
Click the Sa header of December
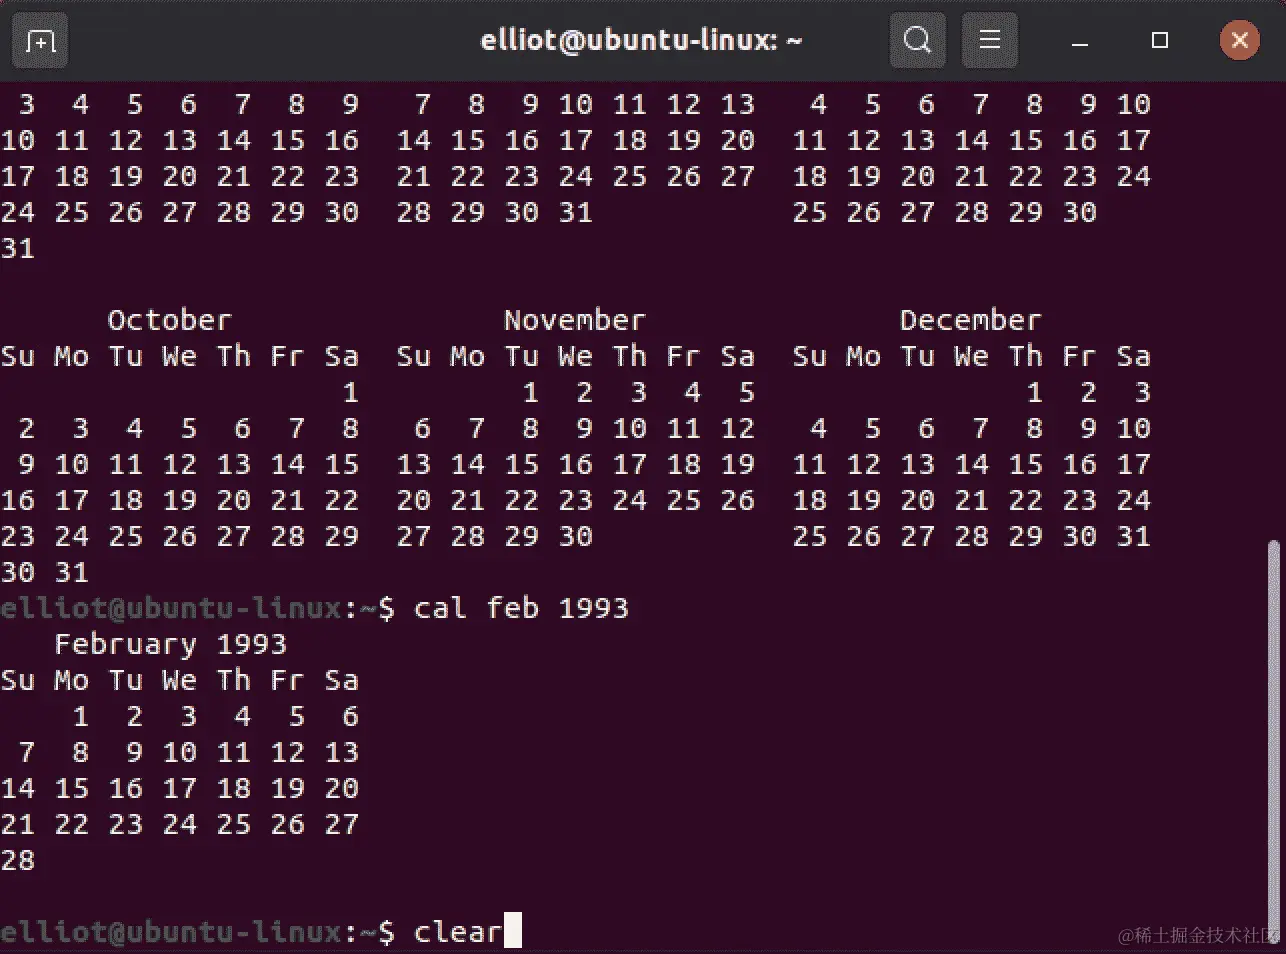pos(1133,356)
